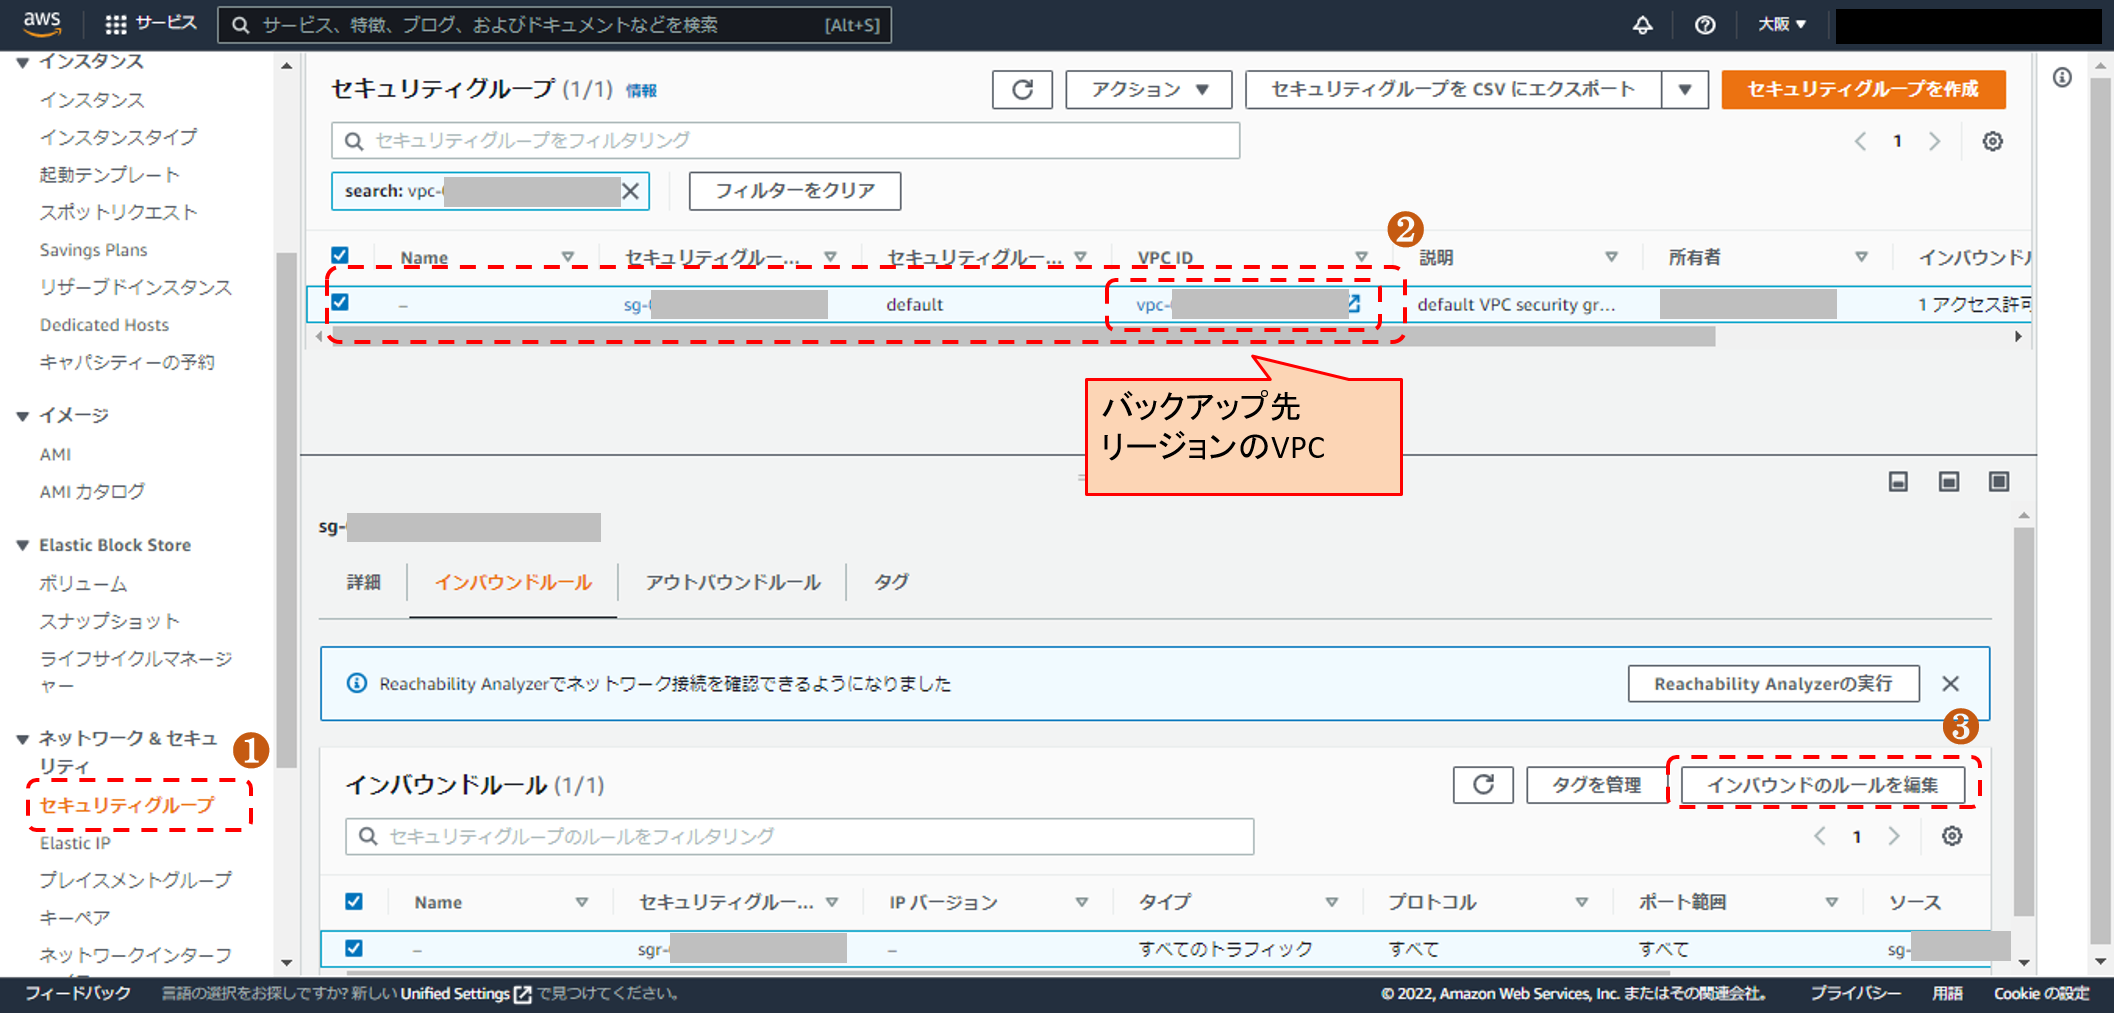Open the アクション dropdown menu
The width and height of the screenshot is (2114, 1013).
1148,90
